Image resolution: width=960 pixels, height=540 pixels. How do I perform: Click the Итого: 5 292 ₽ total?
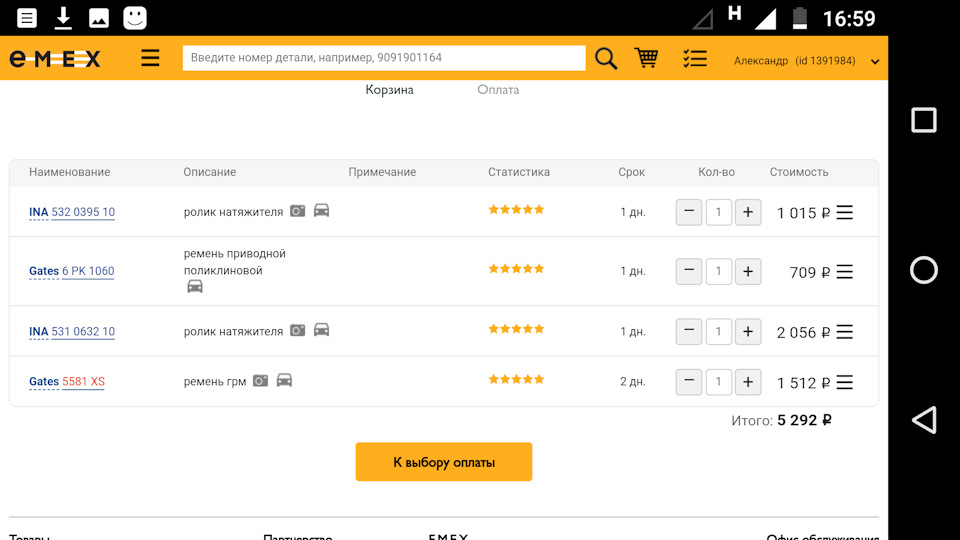click(x=781, y=421)
